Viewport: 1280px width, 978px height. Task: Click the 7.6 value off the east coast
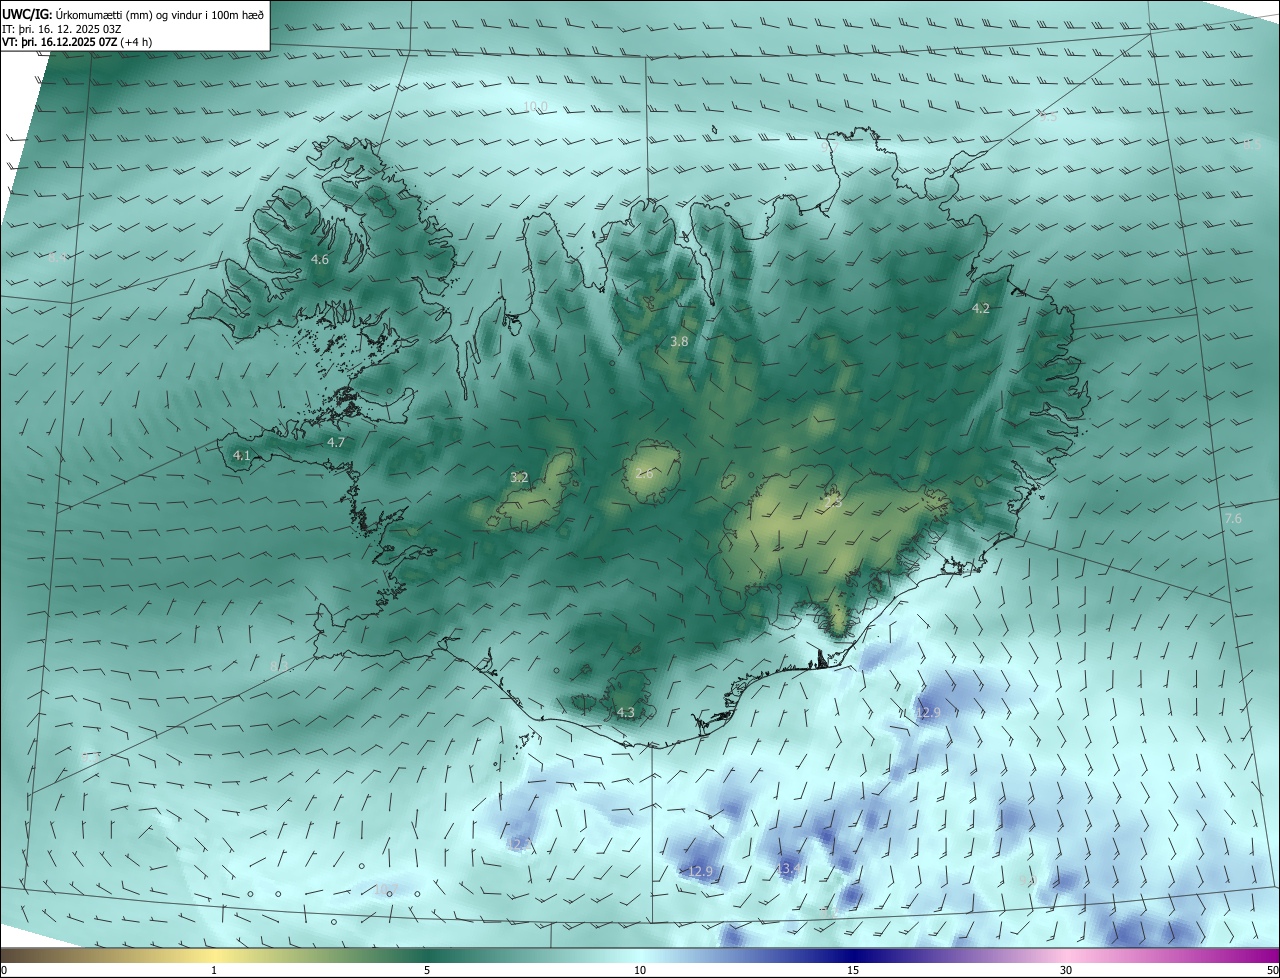point(1233,518)
